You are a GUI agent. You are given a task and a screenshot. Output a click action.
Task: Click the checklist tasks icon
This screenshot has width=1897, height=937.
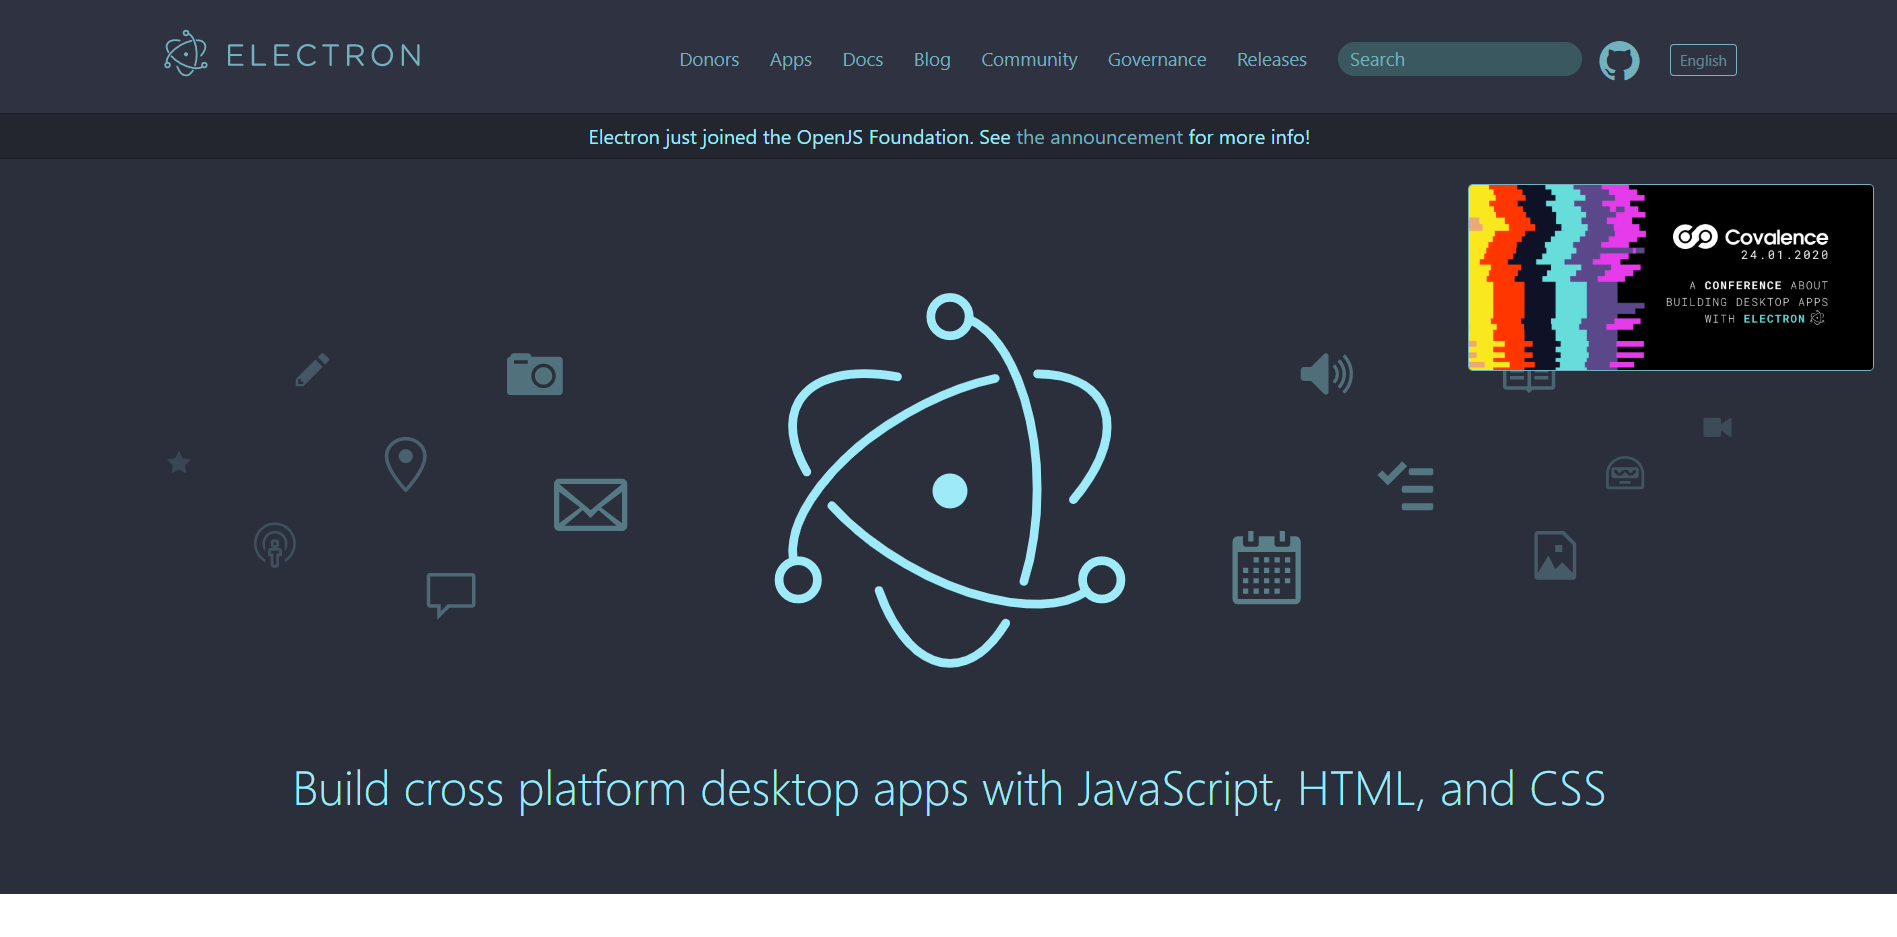1406,487
